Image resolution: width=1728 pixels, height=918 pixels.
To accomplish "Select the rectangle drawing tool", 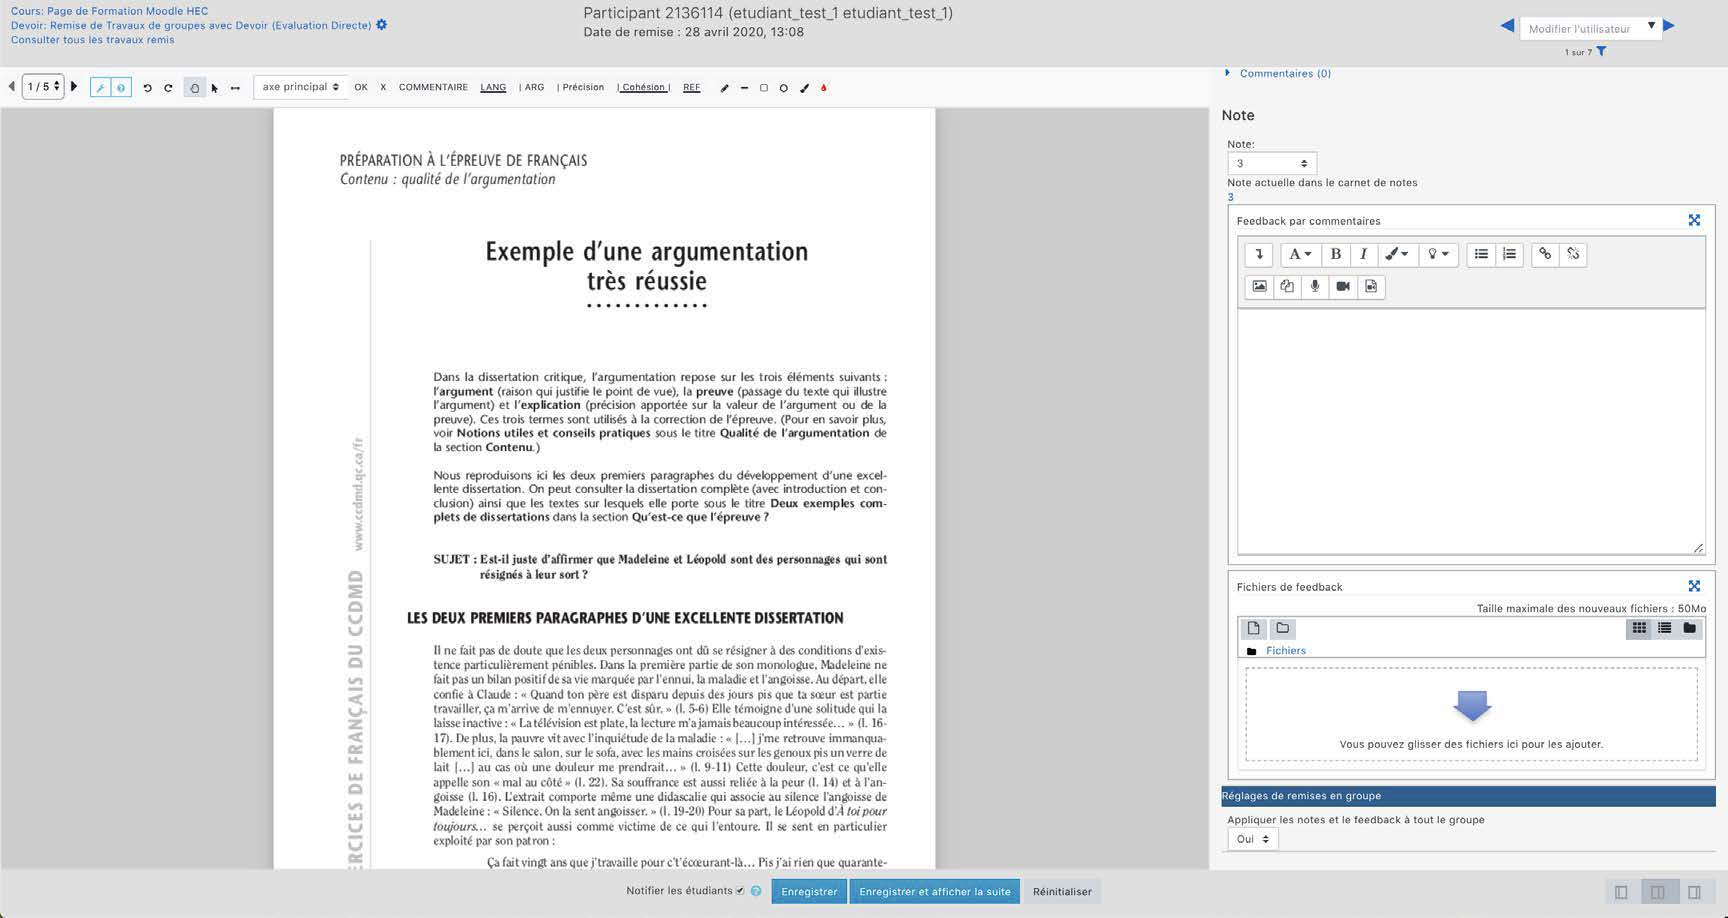I will [x=764, y=88].
